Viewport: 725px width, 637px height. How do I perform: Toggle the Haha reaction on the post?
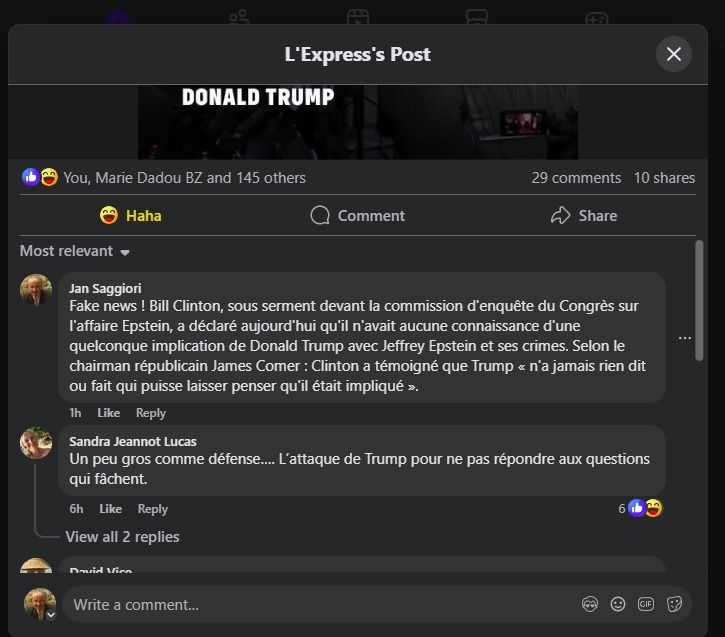pos(131,215)
